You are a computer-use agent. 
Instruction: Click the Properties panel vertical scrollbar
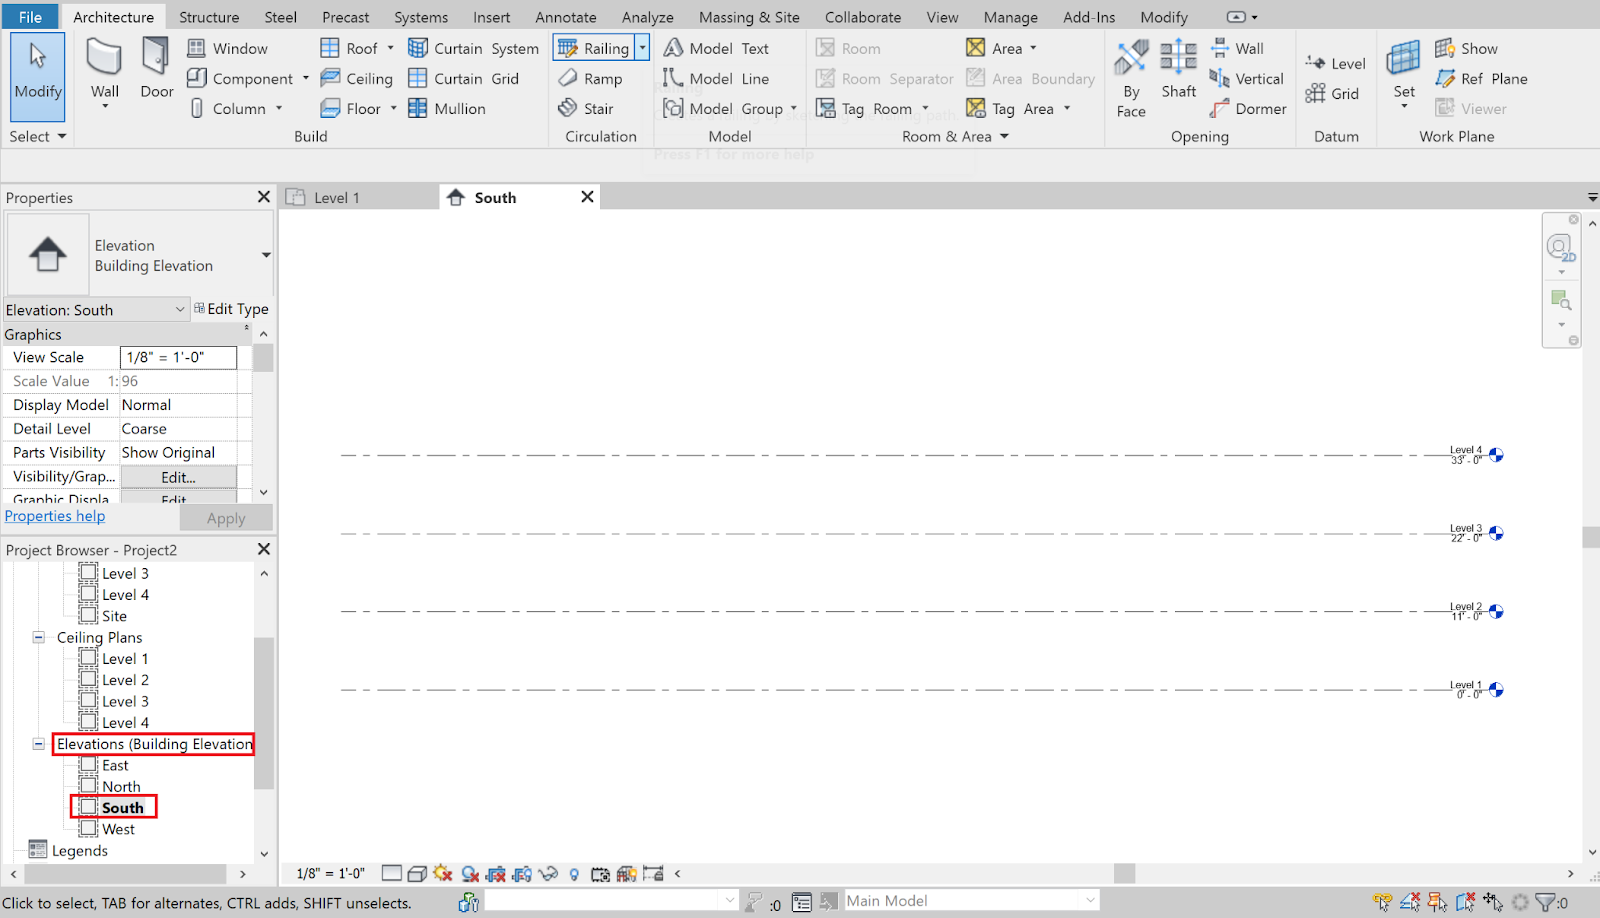263,358
